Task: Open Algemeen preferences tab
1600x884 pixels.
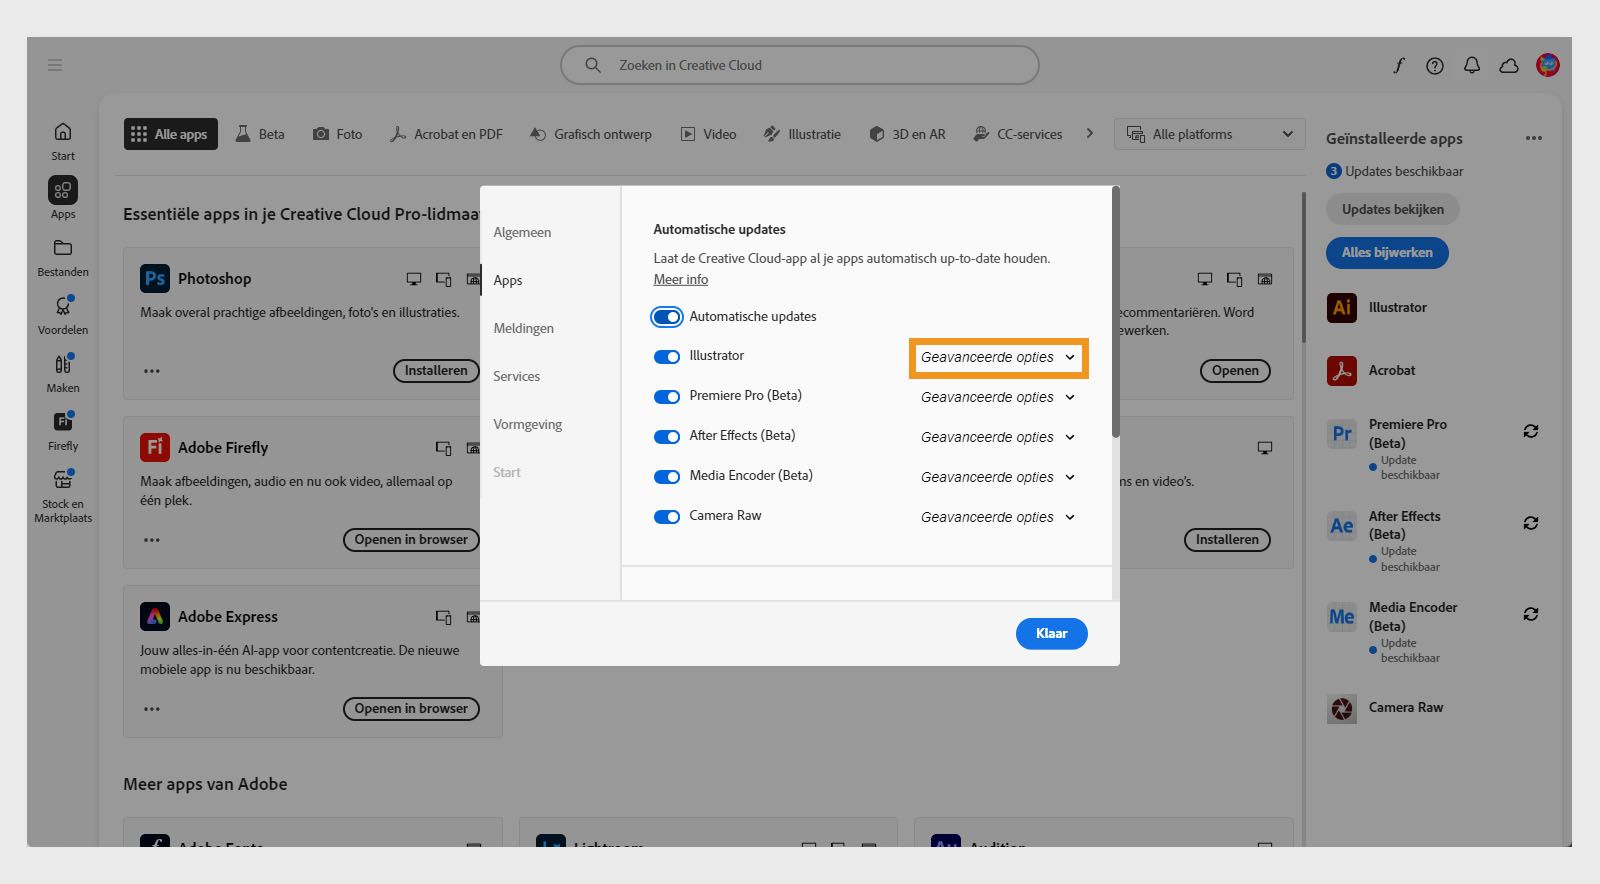Action: click(522, 232)
